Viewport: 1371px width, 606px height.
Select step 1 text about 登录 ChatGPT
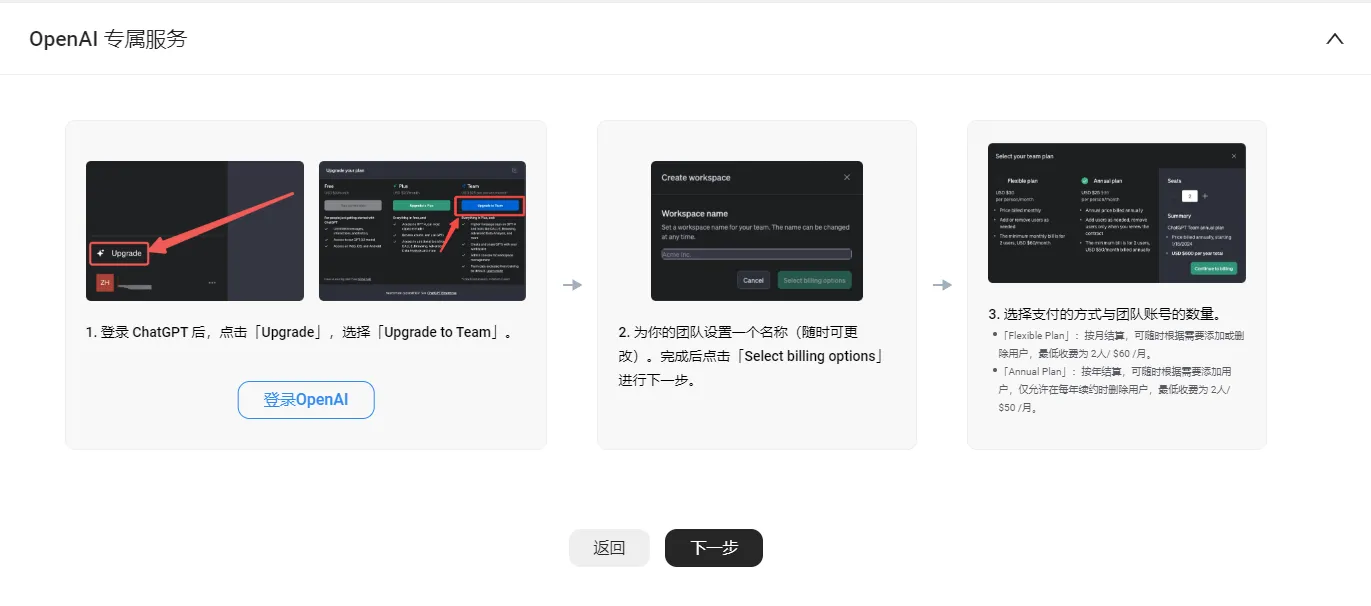click(300, 332)
